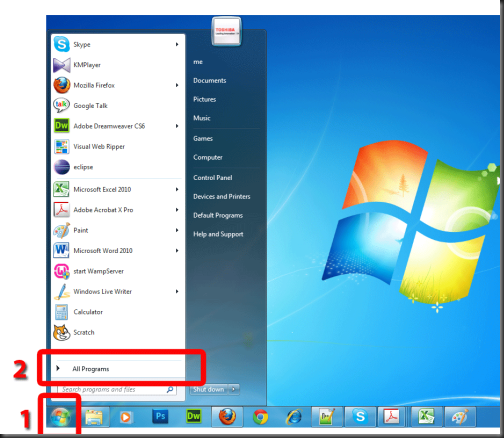Image resolution: width=504 pixels, height=438 pixels.
Task: Expand Microsoft Word 2010 jump list arrow
Action: click(x=177, y=251)
